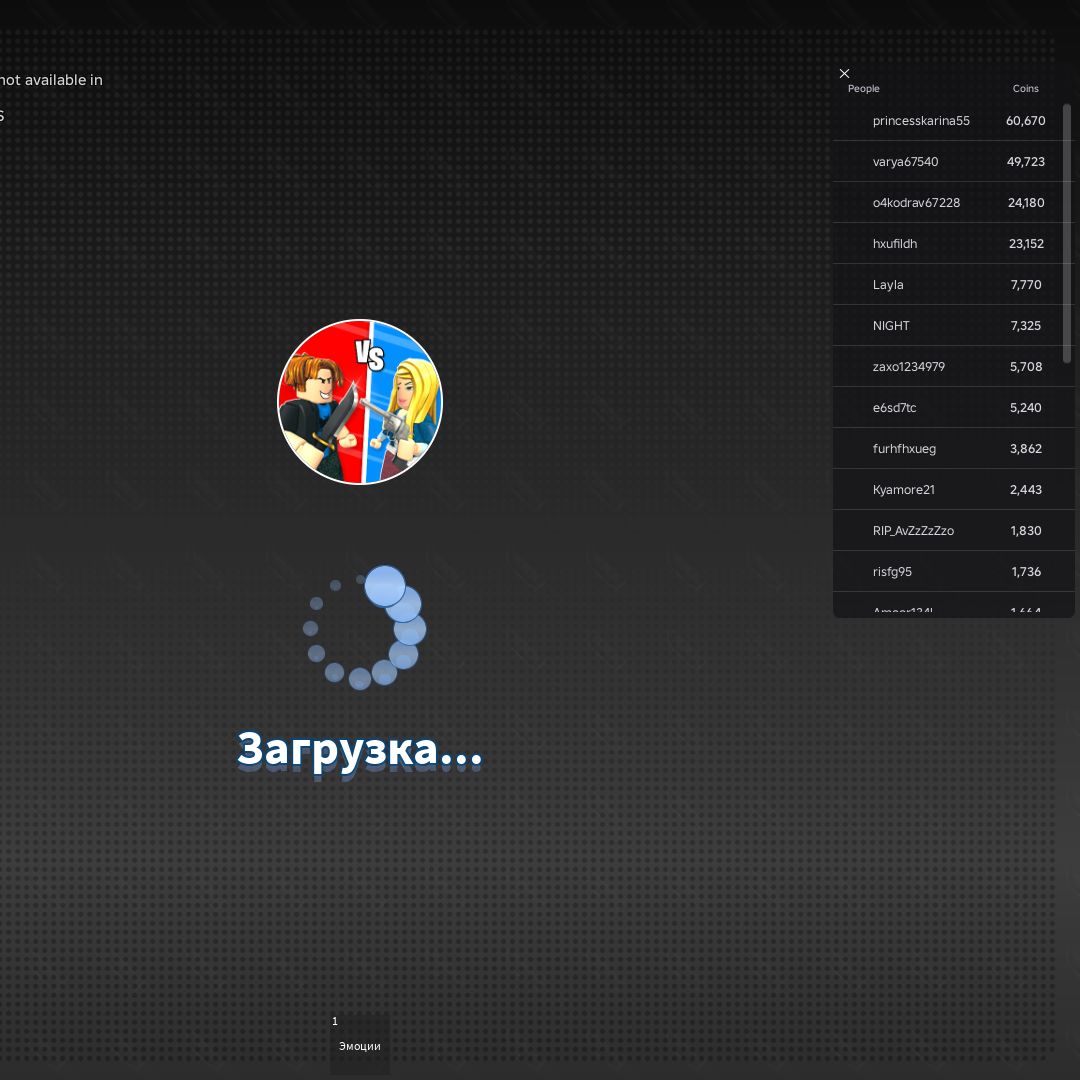
Task: Click the 23,152 coins value
Action: [x=1026, y=244]
